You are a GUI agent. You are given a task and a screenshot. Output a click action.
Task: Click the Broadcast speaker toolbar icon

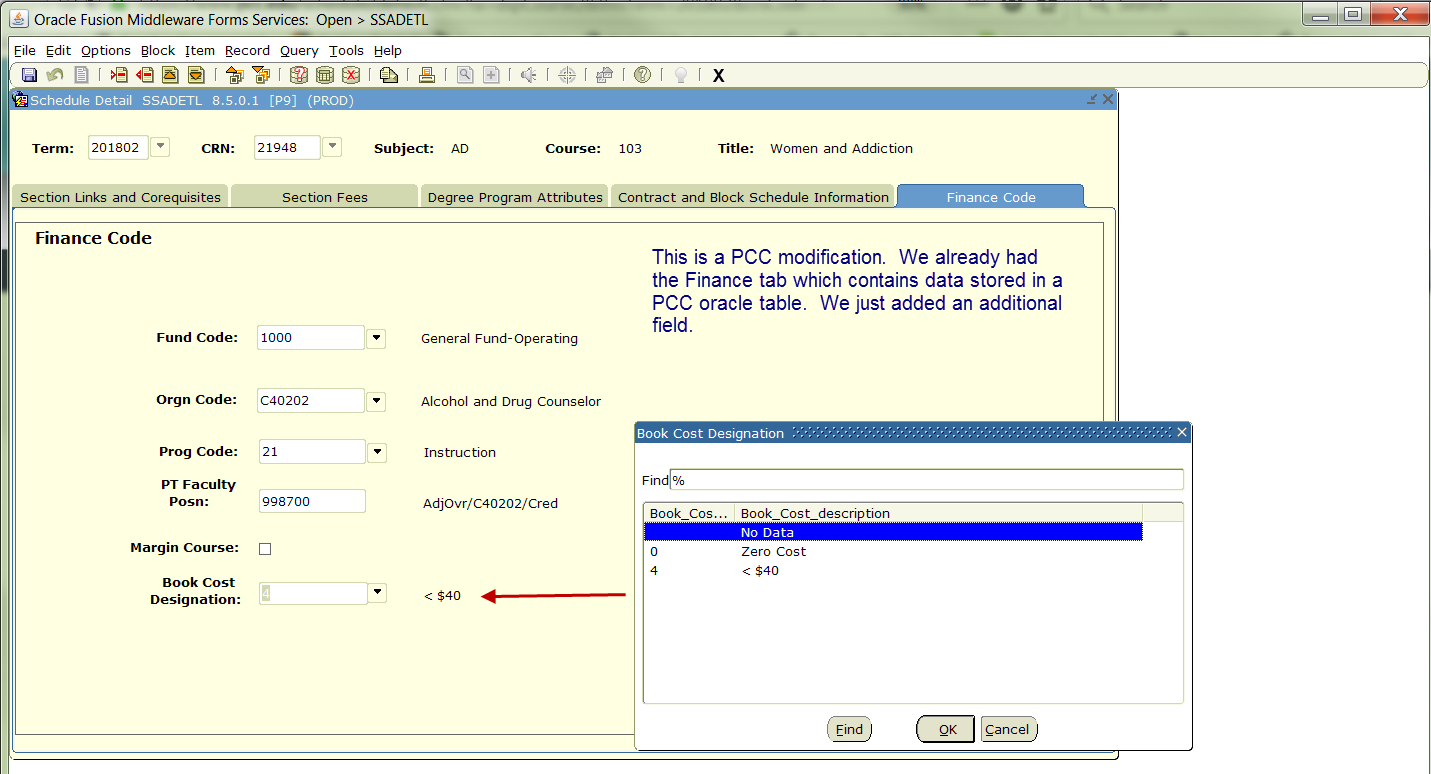tap(529, 75)
